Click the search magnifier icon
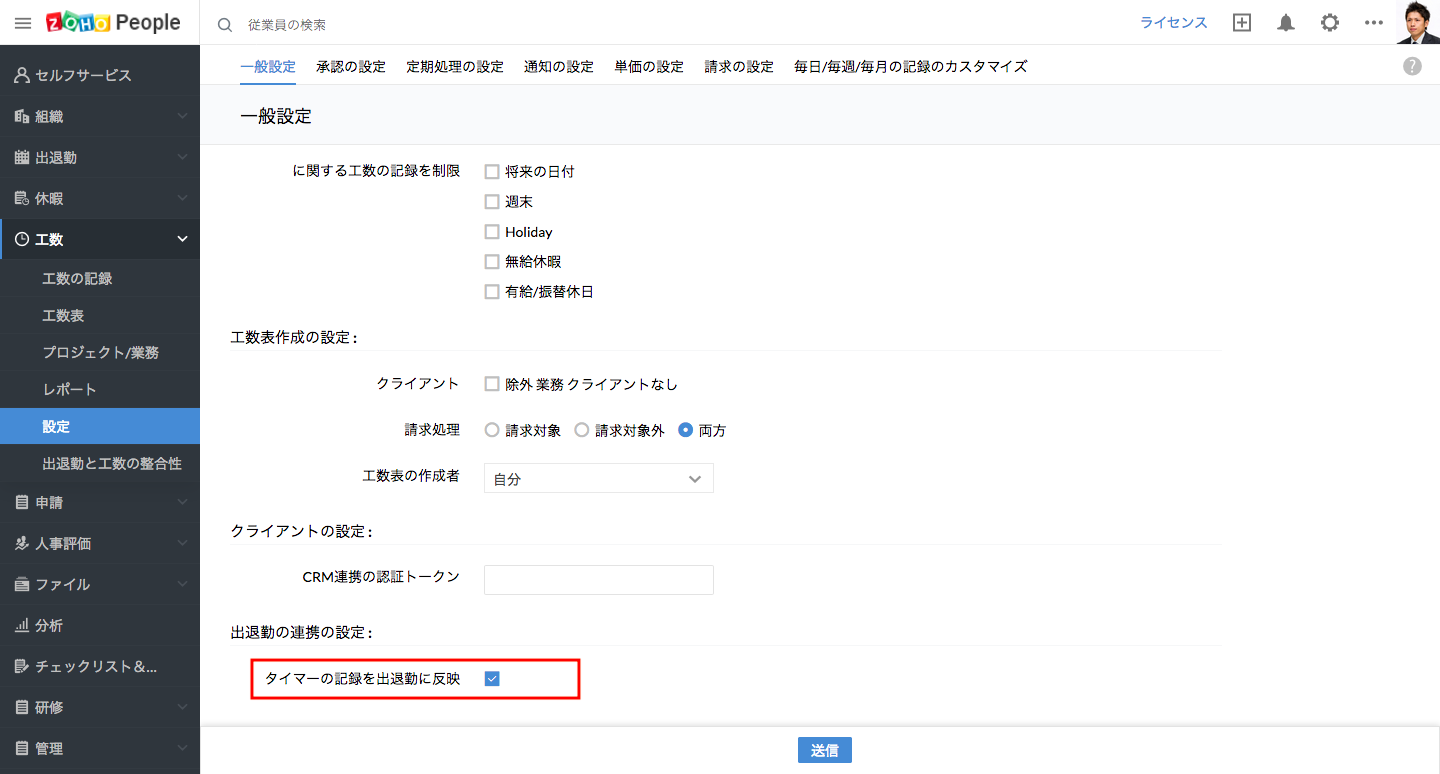This screenshot has width=1440, height=774. pos(225,24)
